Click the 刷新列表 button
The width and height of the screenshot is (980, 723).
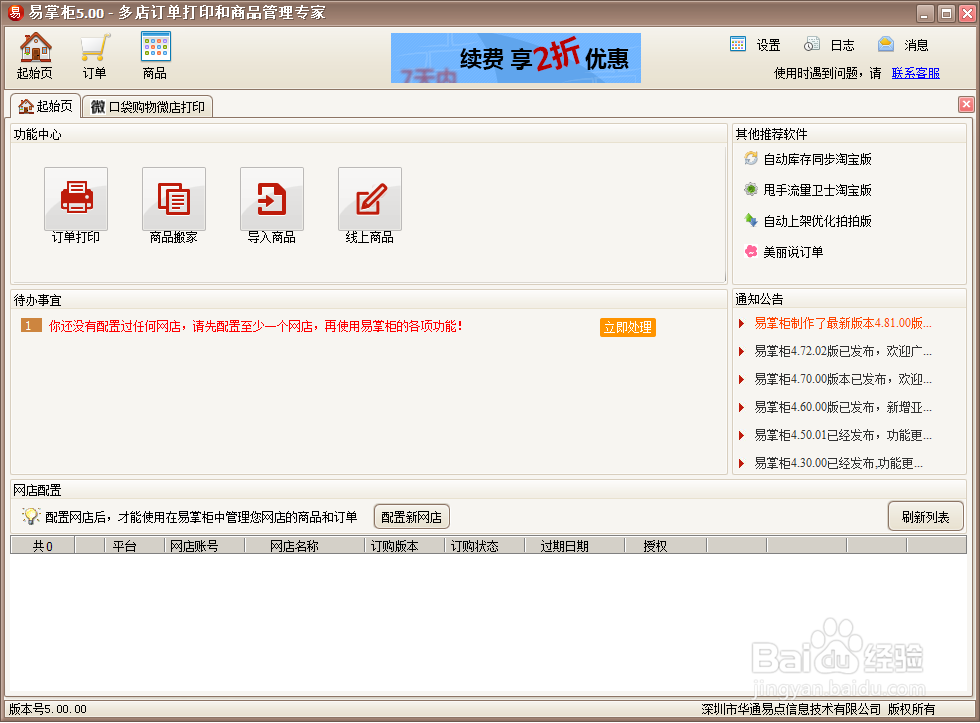(x=925, y=517)
